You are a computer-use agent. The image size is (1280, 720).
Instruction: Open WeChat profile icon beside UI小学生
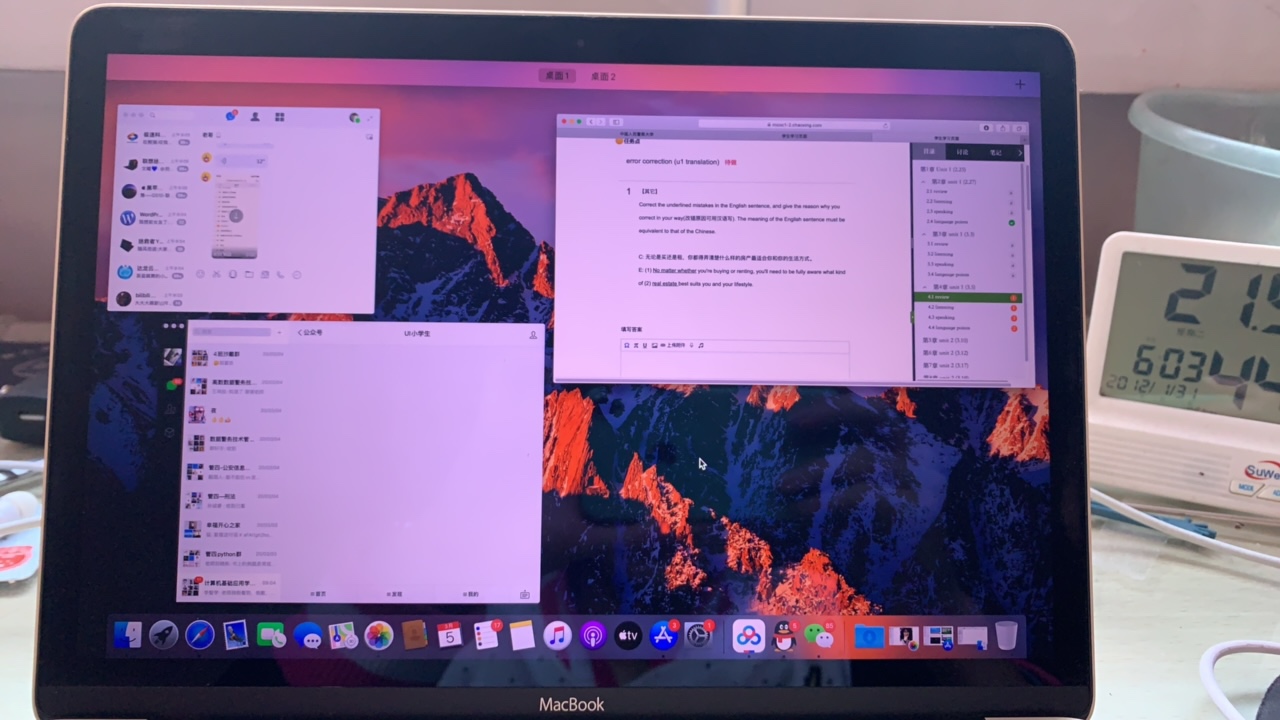click(533, 334)
